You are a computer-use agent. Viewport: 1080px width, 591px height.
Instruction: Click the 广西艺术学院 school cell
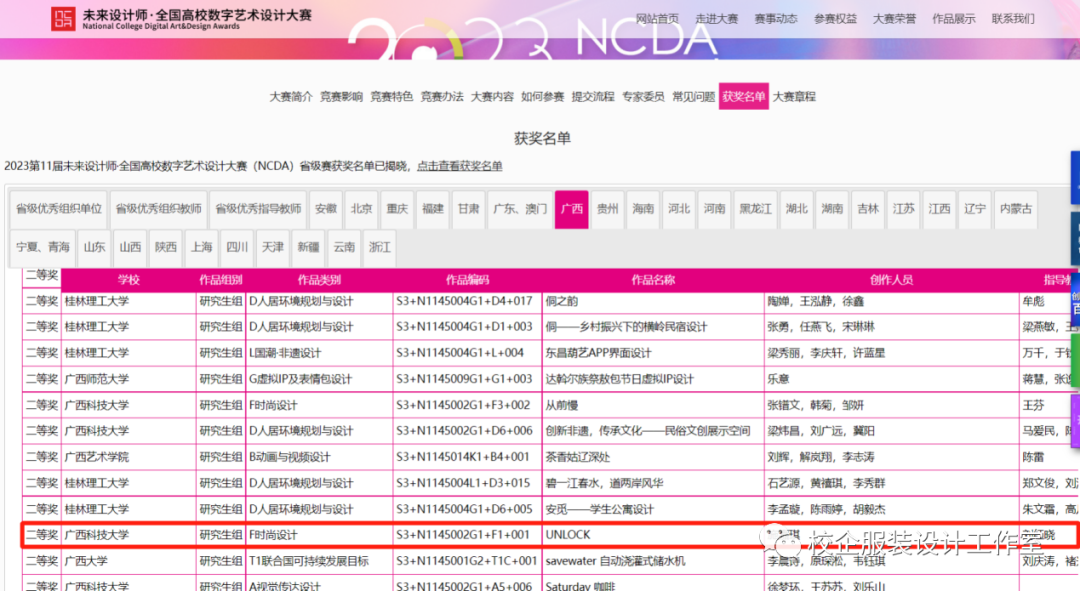coord(129,457)
